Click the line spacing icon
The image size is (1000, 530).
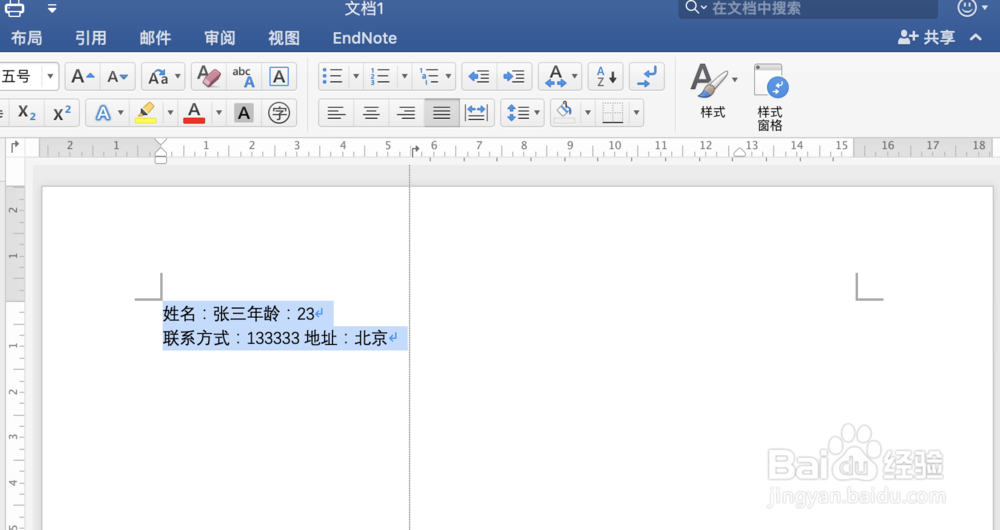517,113
